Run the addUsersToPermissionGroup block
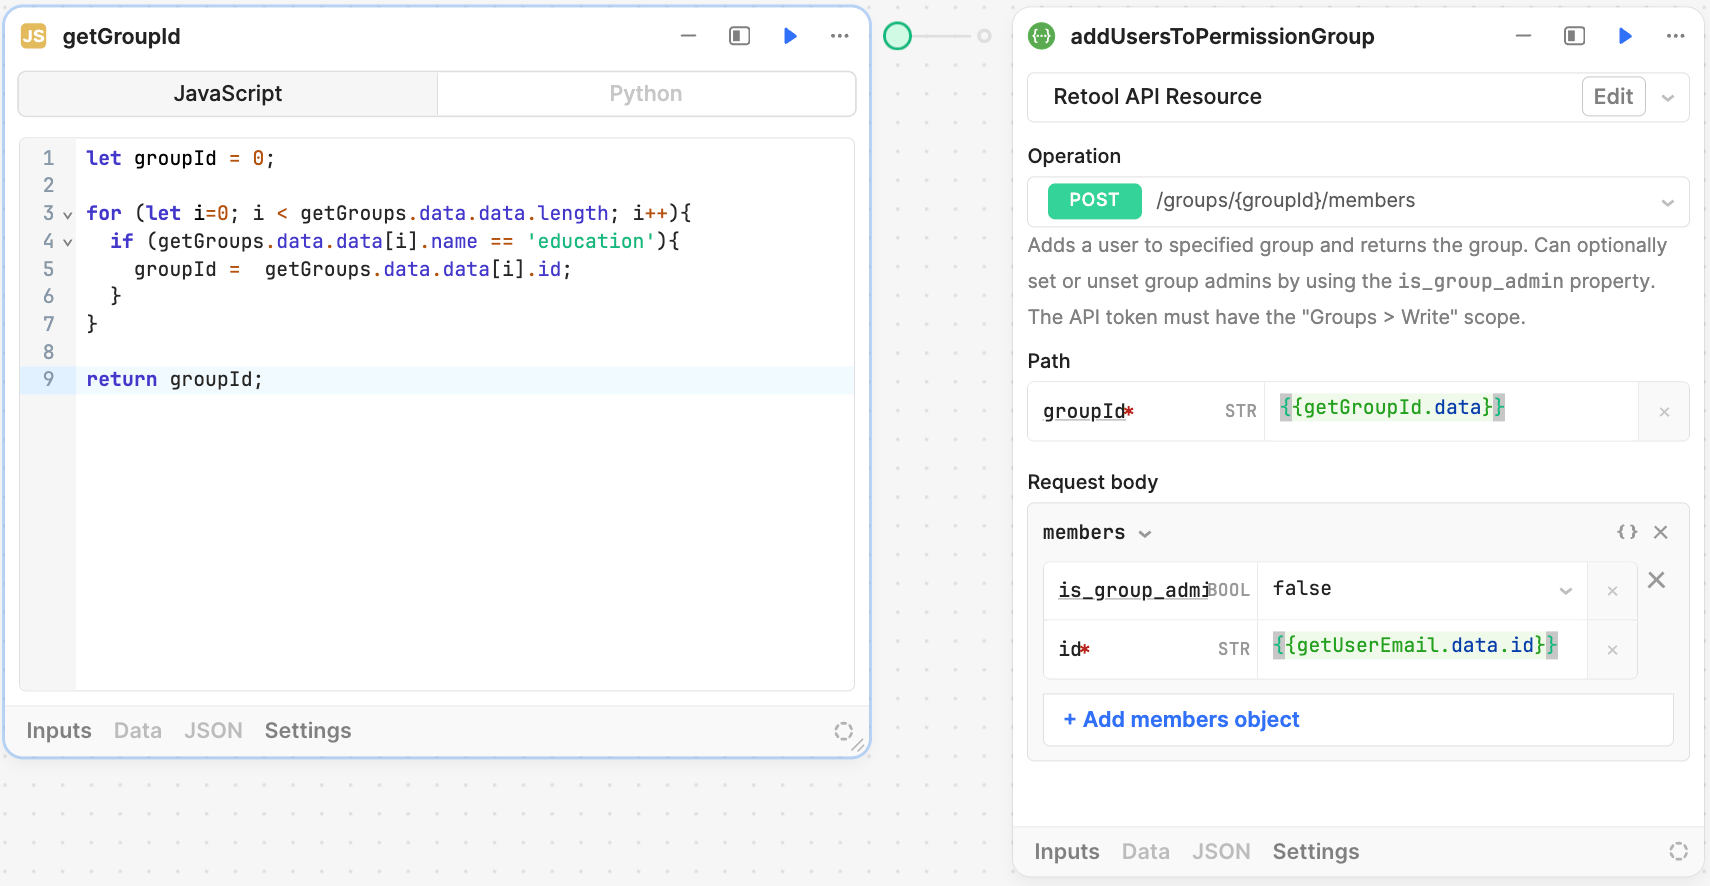 click(x=1625, y=36)
